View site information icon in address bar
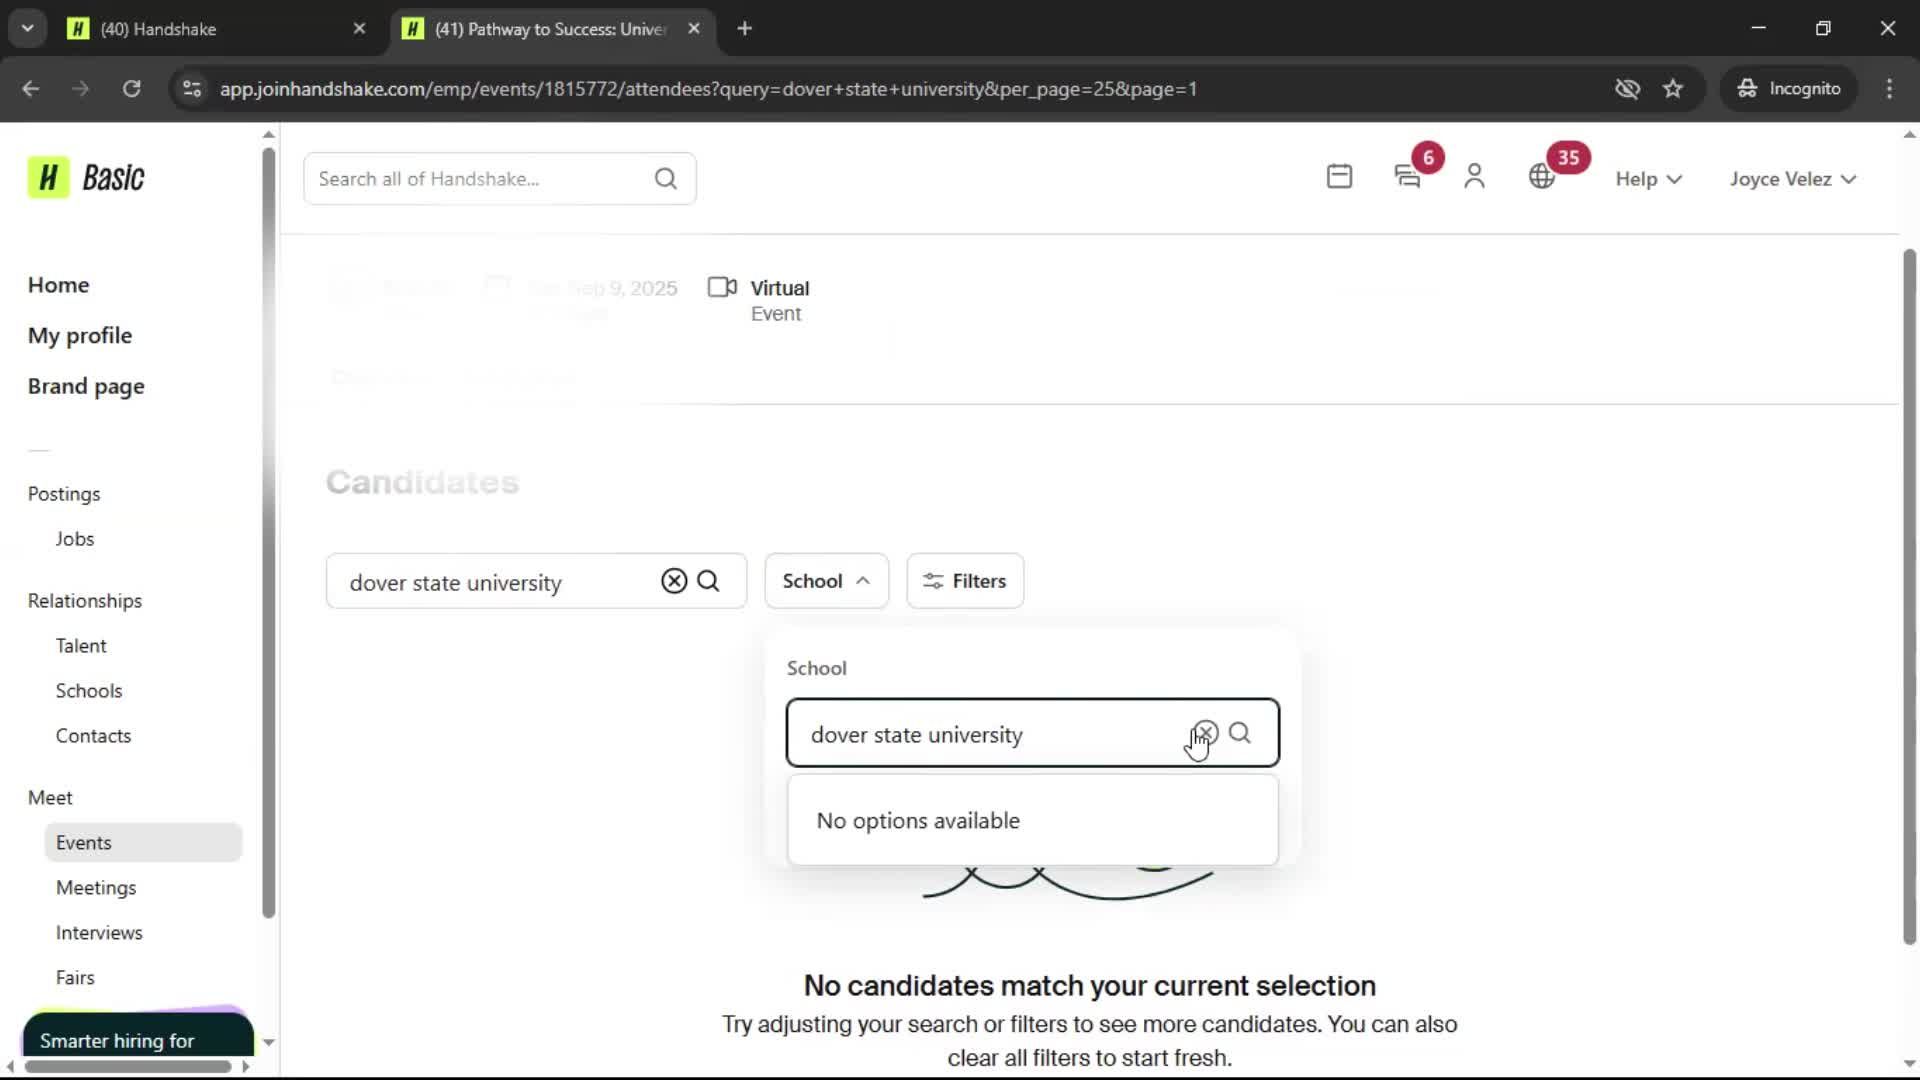 [192, 89]
